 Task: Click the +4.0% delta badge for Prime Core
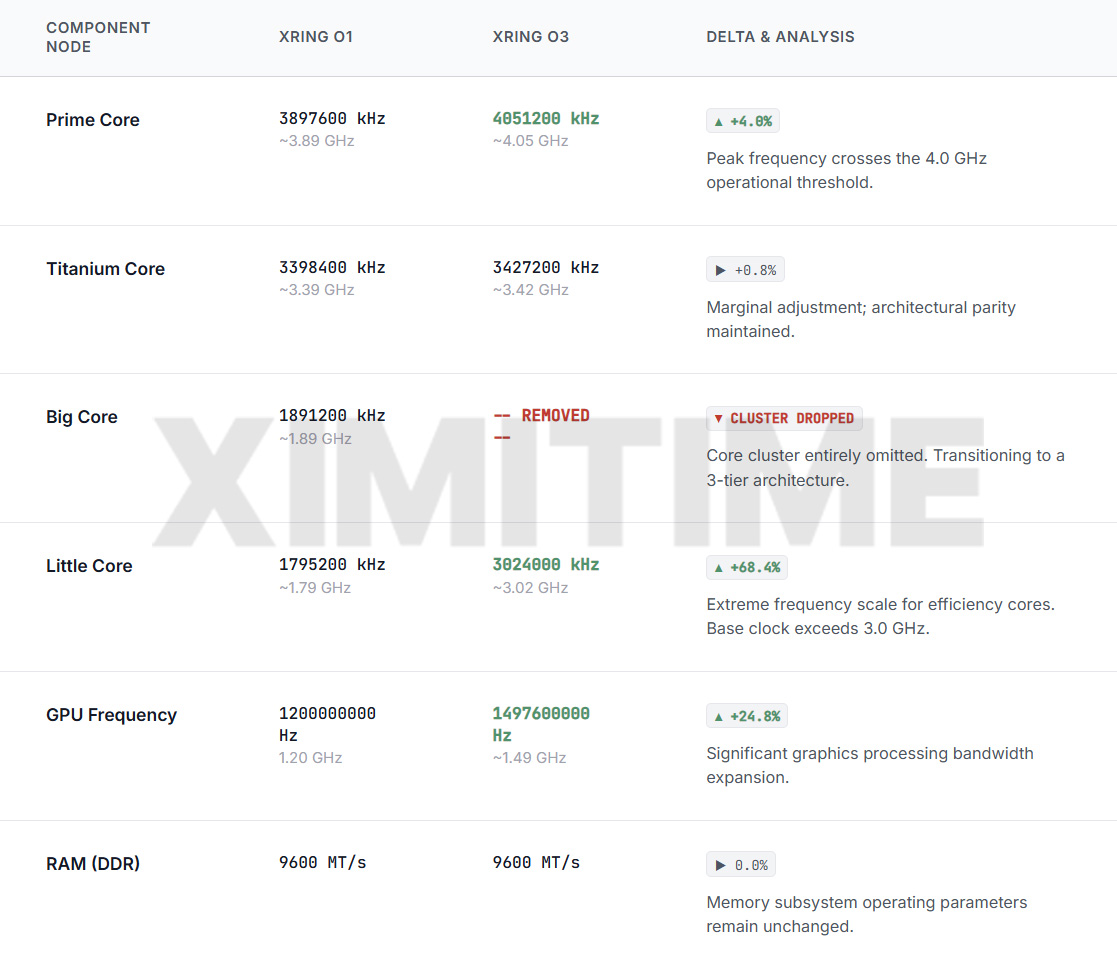click(742, 121)
